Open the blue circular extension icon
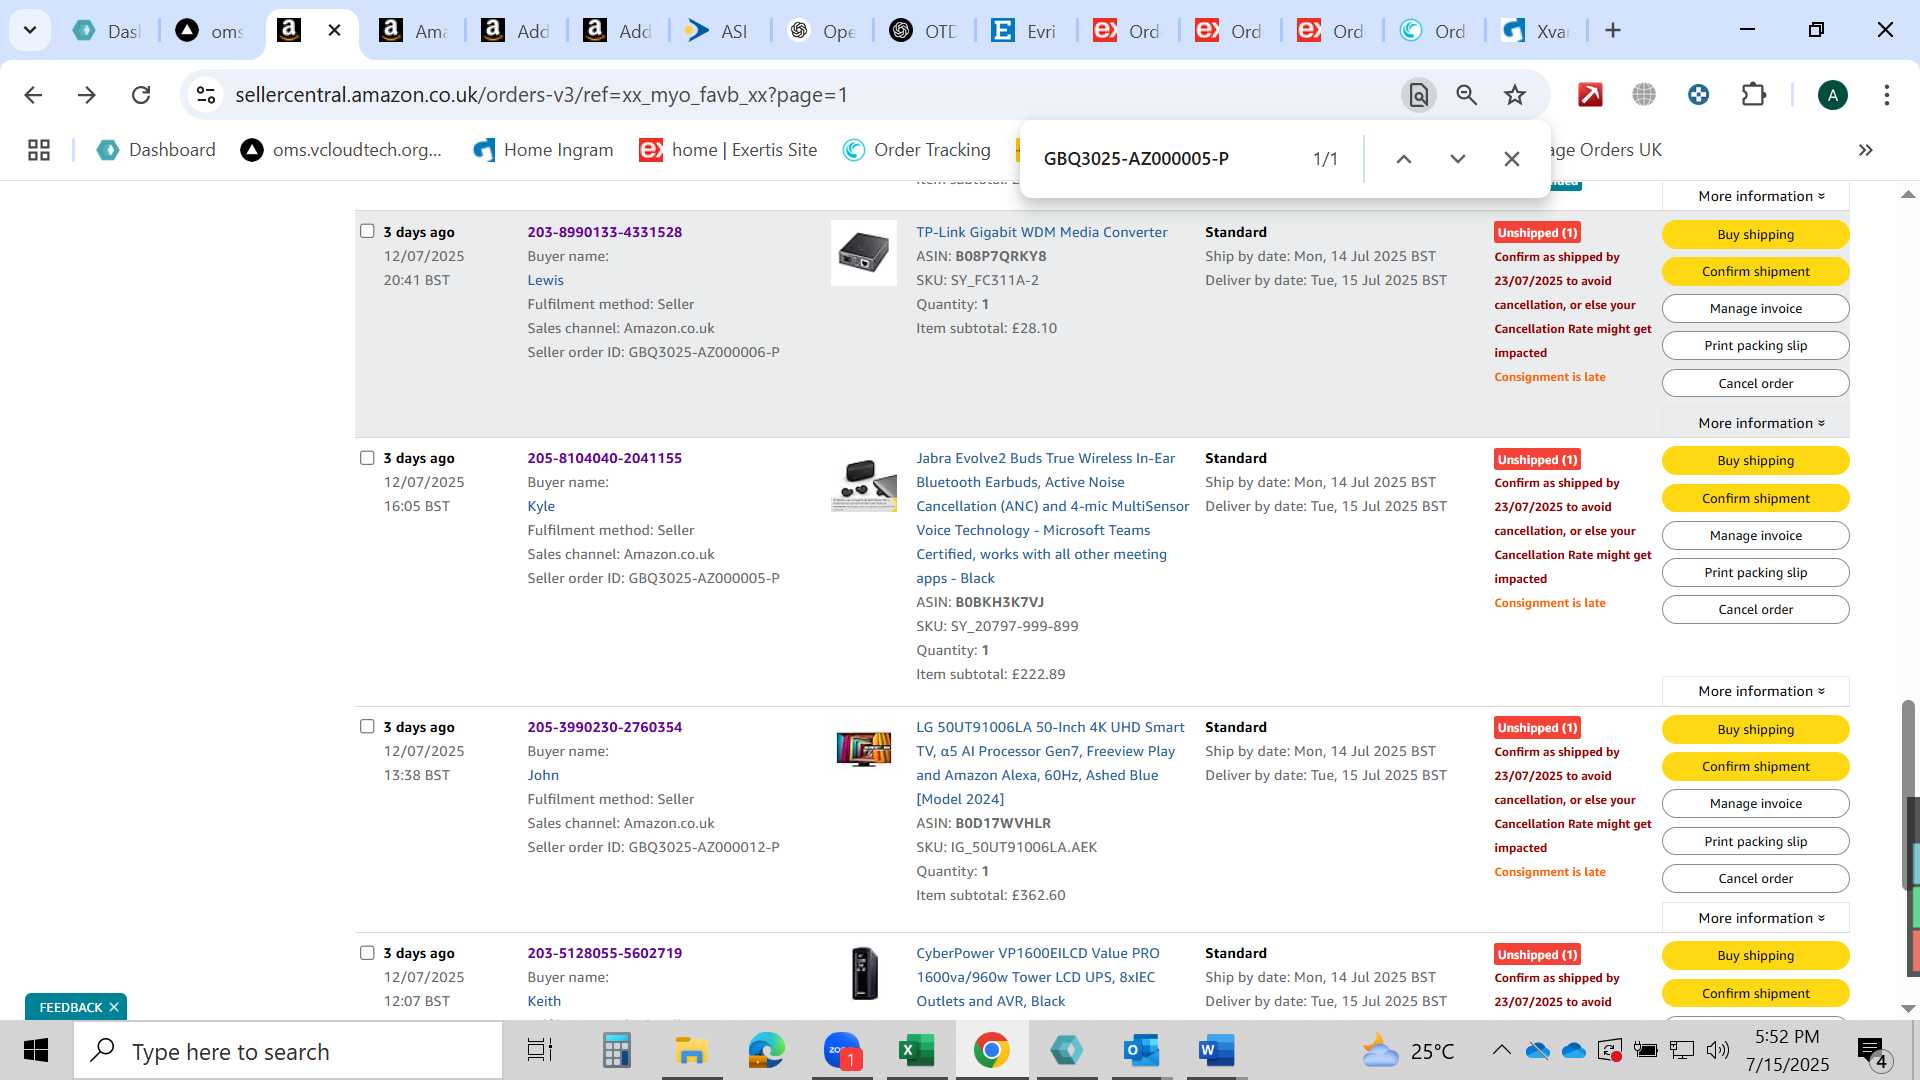 [1698, 95]
